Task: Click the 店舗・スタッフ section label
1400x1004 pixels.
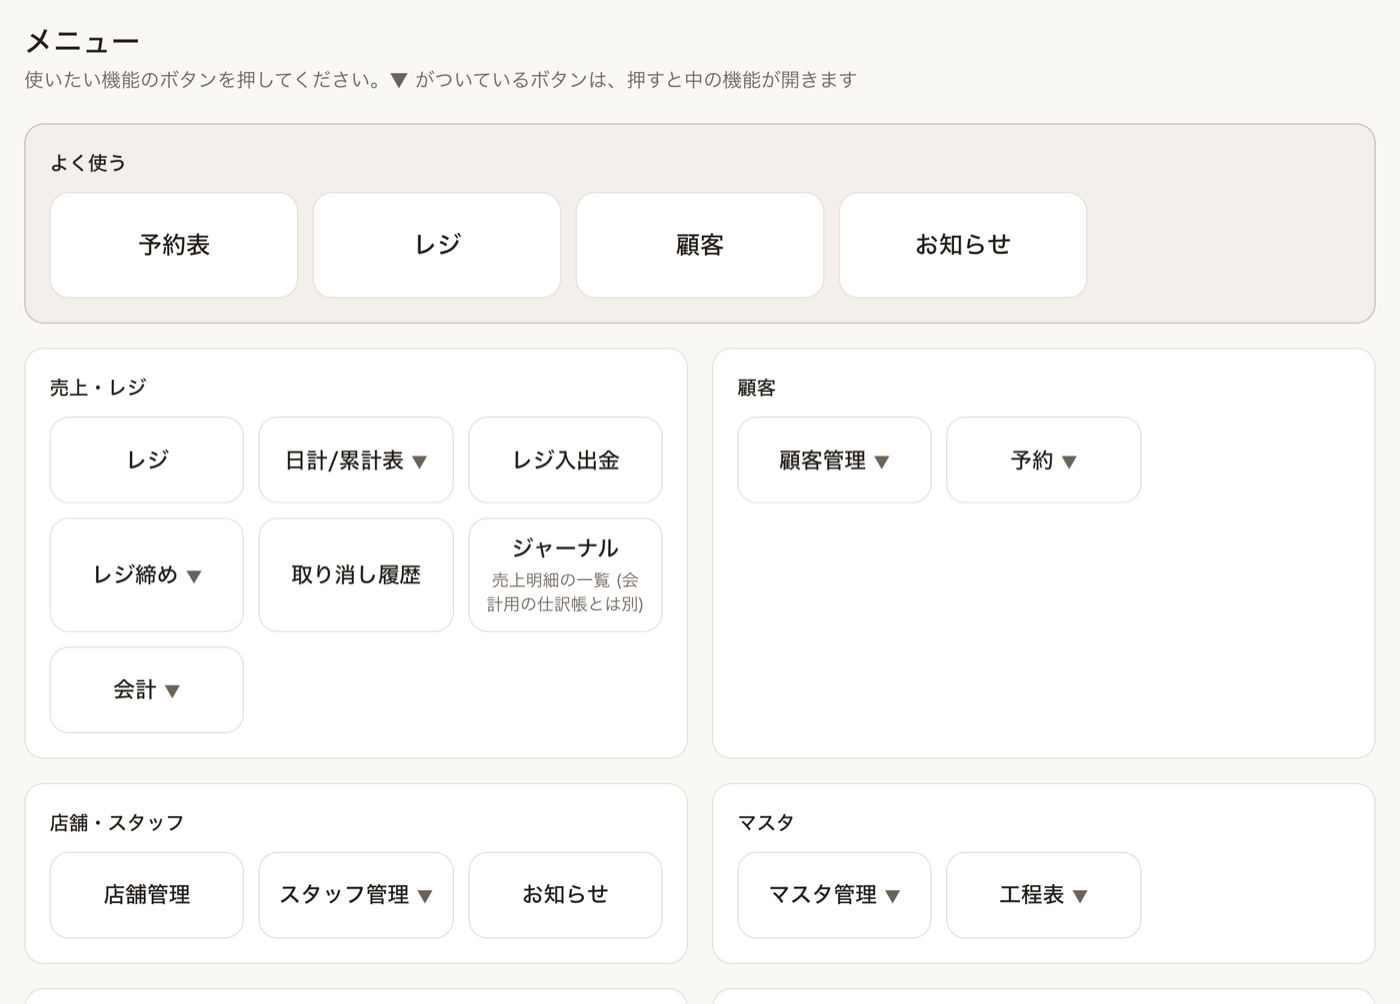Action: tap(117, 822)
